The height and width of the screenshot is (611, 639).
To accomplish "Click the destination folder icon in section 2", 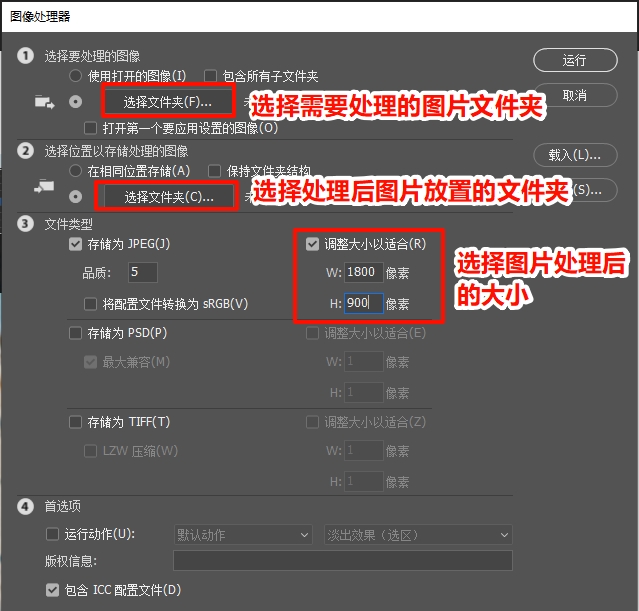I will [x=44, y=187].
